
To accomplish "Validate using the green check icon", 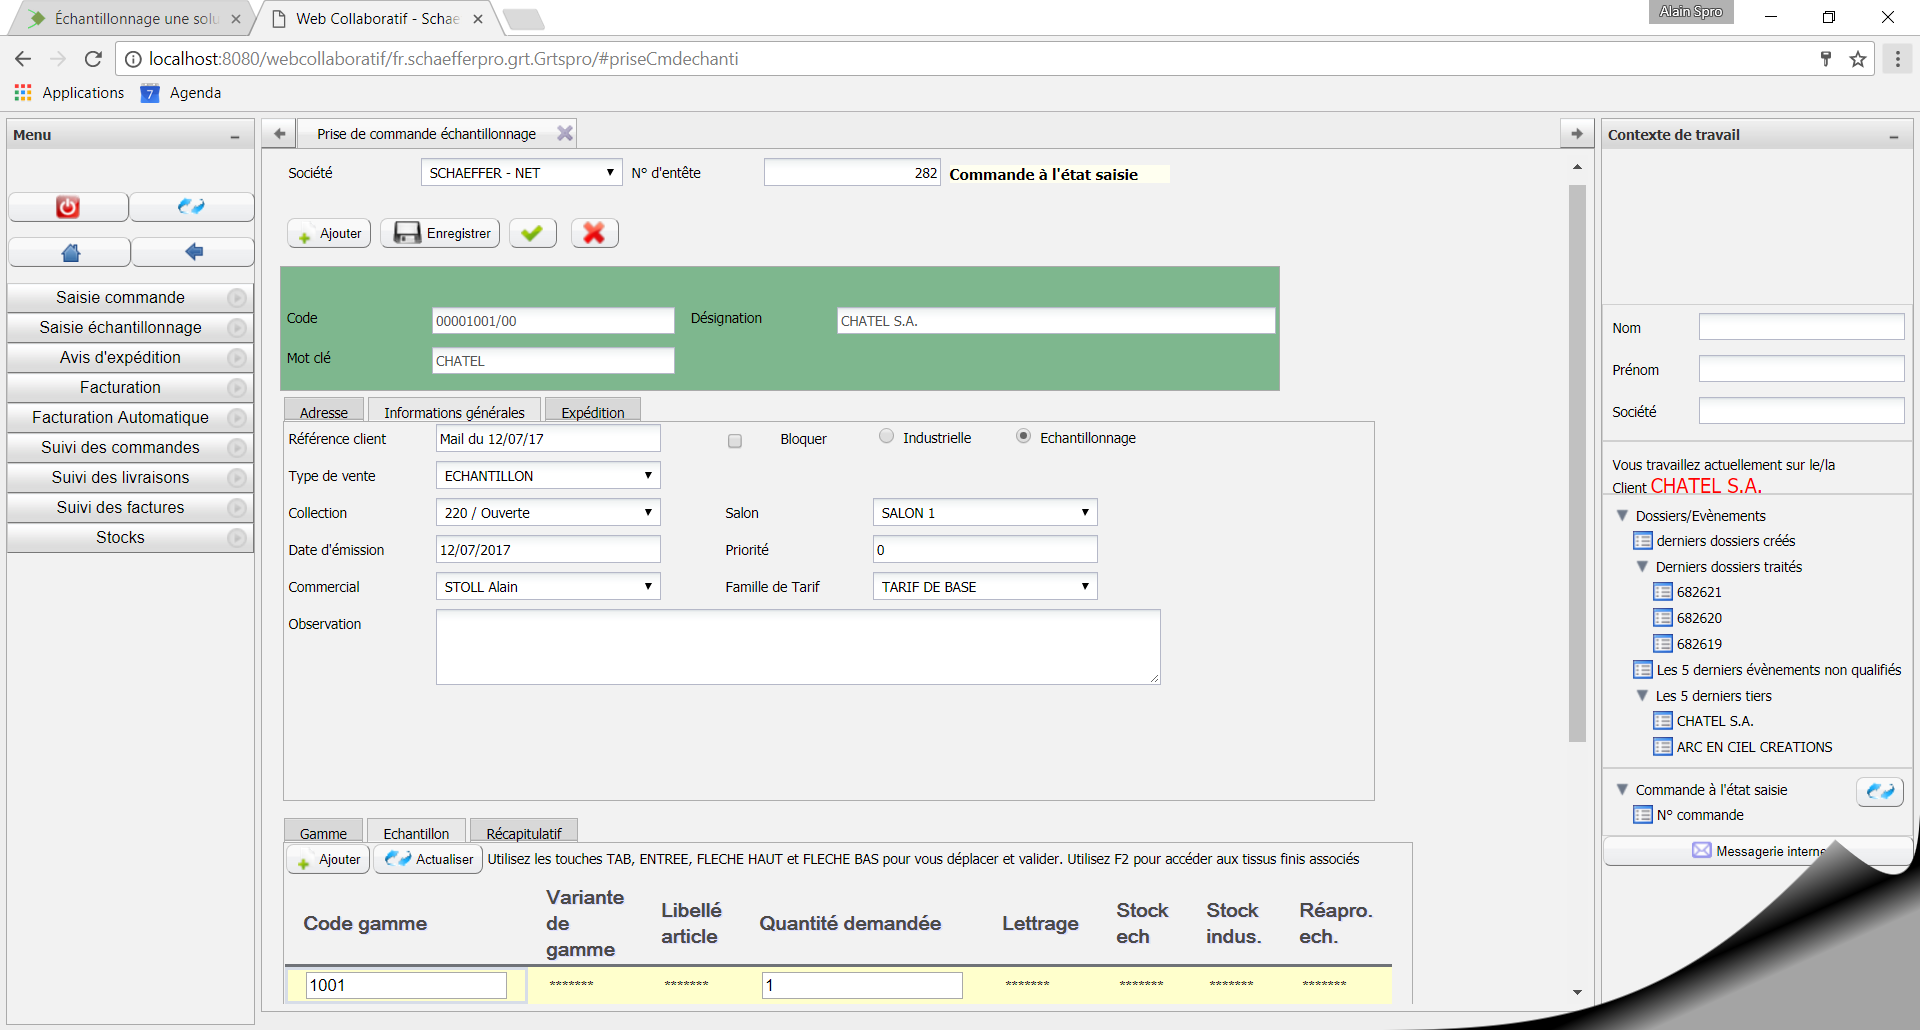I will tap(532, 232).
